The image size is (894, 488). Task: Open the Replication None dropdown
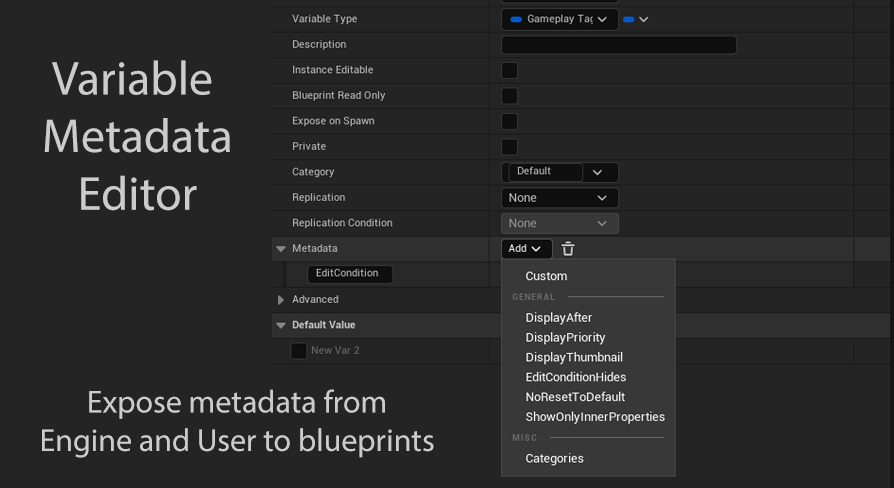(559, 198)
